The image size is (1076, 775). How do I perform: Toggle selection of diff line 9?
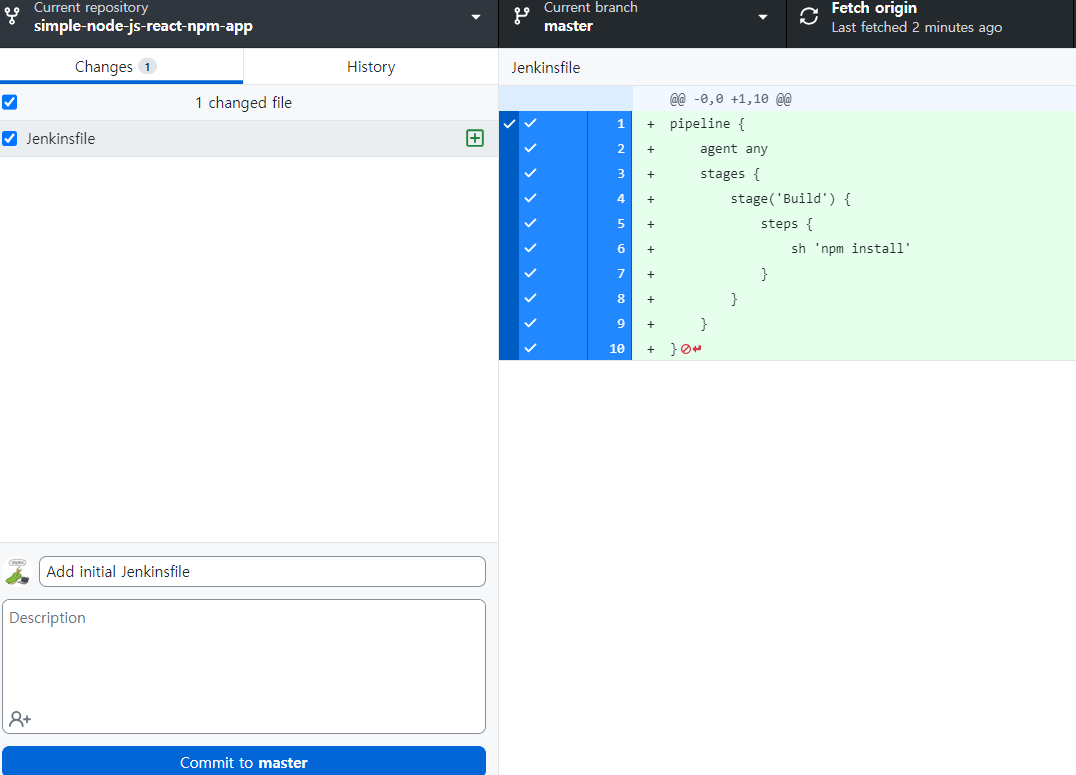point(575,323)
